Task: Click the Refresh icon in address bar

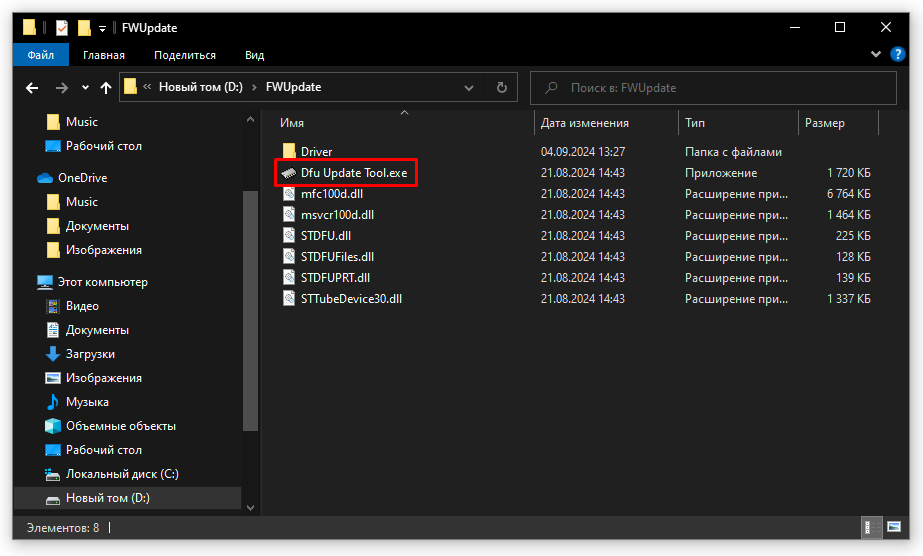Action: coord(502,88)
